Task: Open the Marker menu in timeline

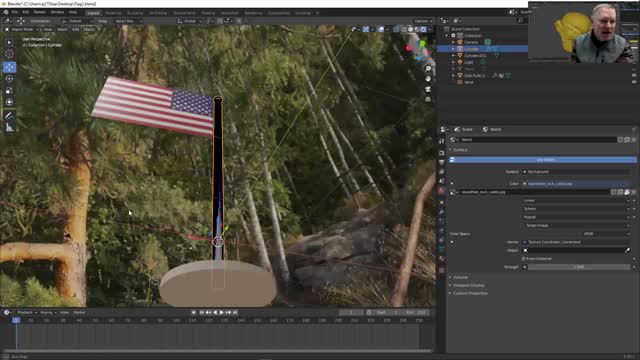Action: 79,312
